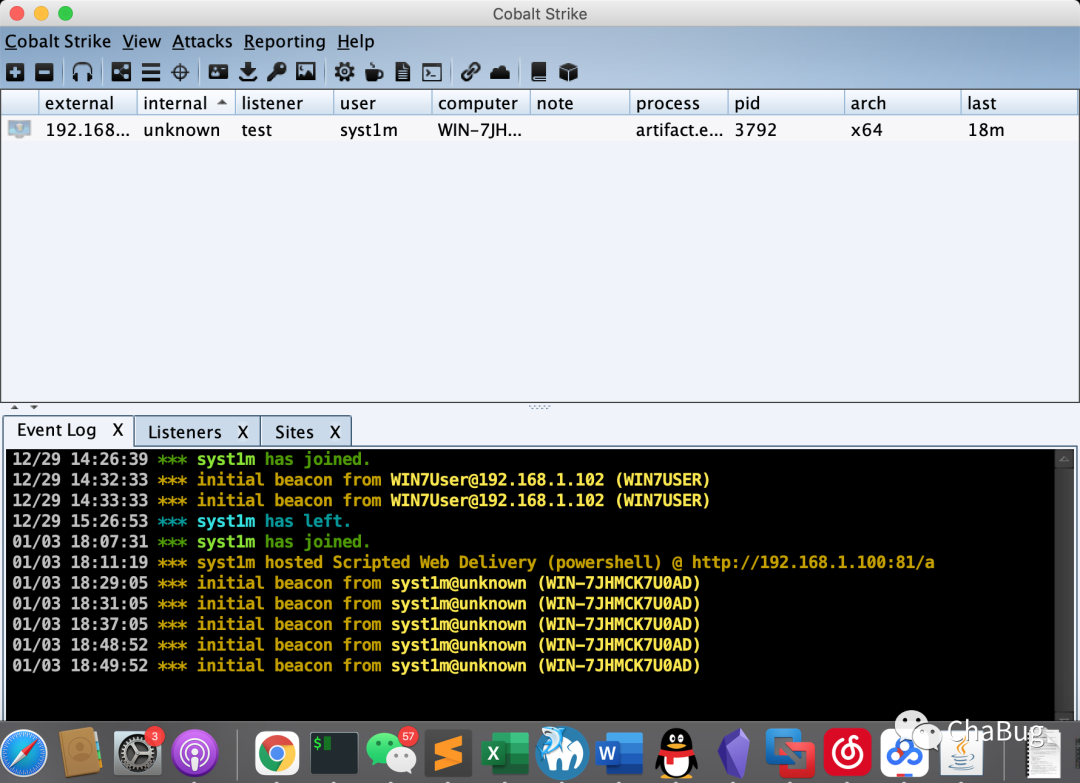Switch to the Event Log tab
This screenshot has height=783, width=1080.
tap(56, 430)
